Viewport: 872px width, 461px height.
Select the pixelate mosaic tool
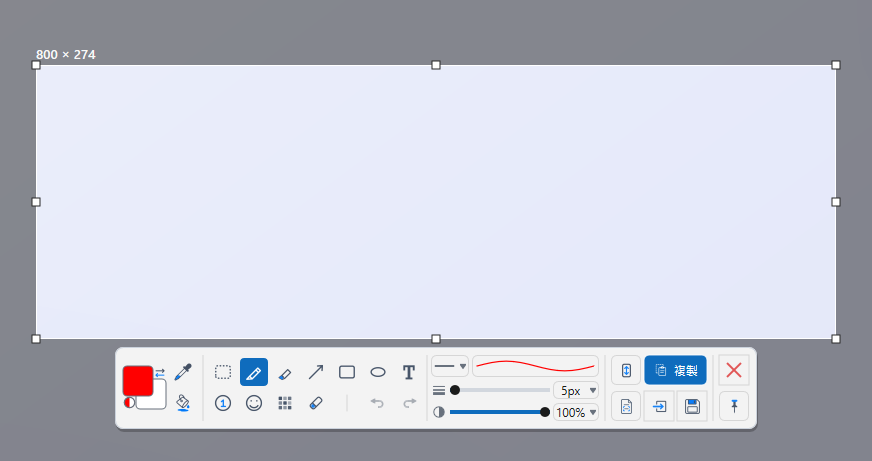285,403
